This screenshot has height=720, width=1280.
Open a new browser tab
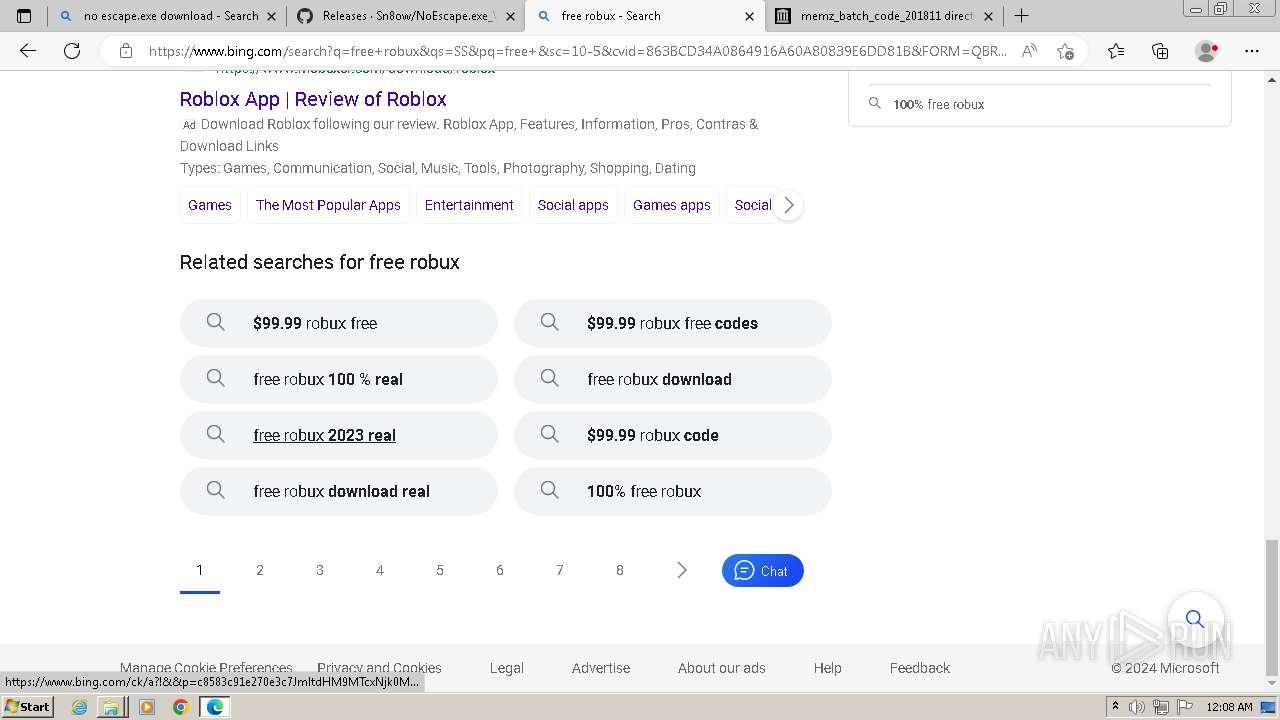pos(1021,16)
